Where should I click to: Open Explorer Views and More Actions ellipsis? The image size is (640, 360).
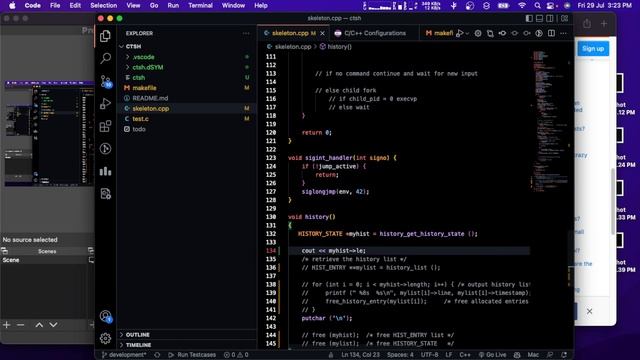(x=246, y=33)
